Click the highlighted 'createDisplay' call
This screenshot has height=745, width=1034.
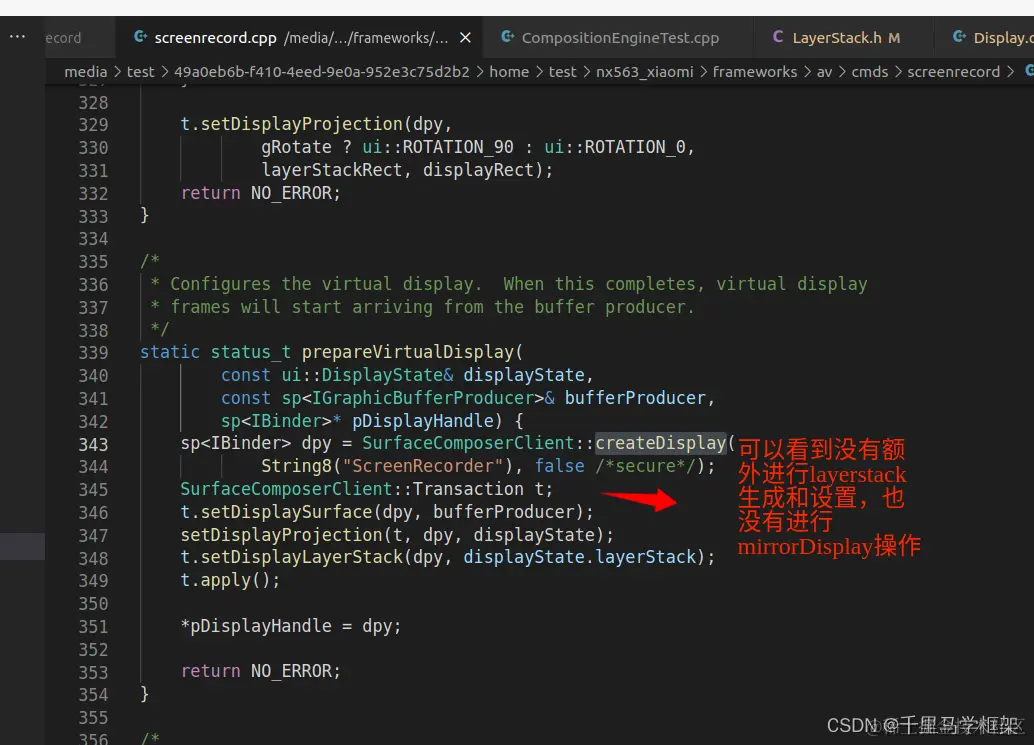pos(661,443)
